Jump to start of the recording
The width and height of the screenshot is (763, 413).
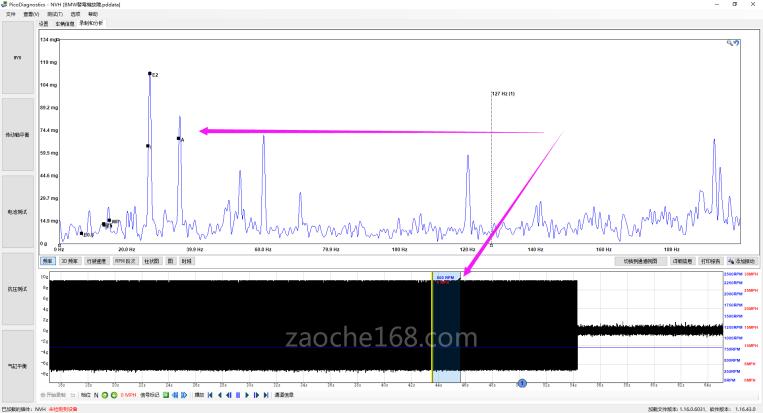pyautogui.click(x=210, y=395)
